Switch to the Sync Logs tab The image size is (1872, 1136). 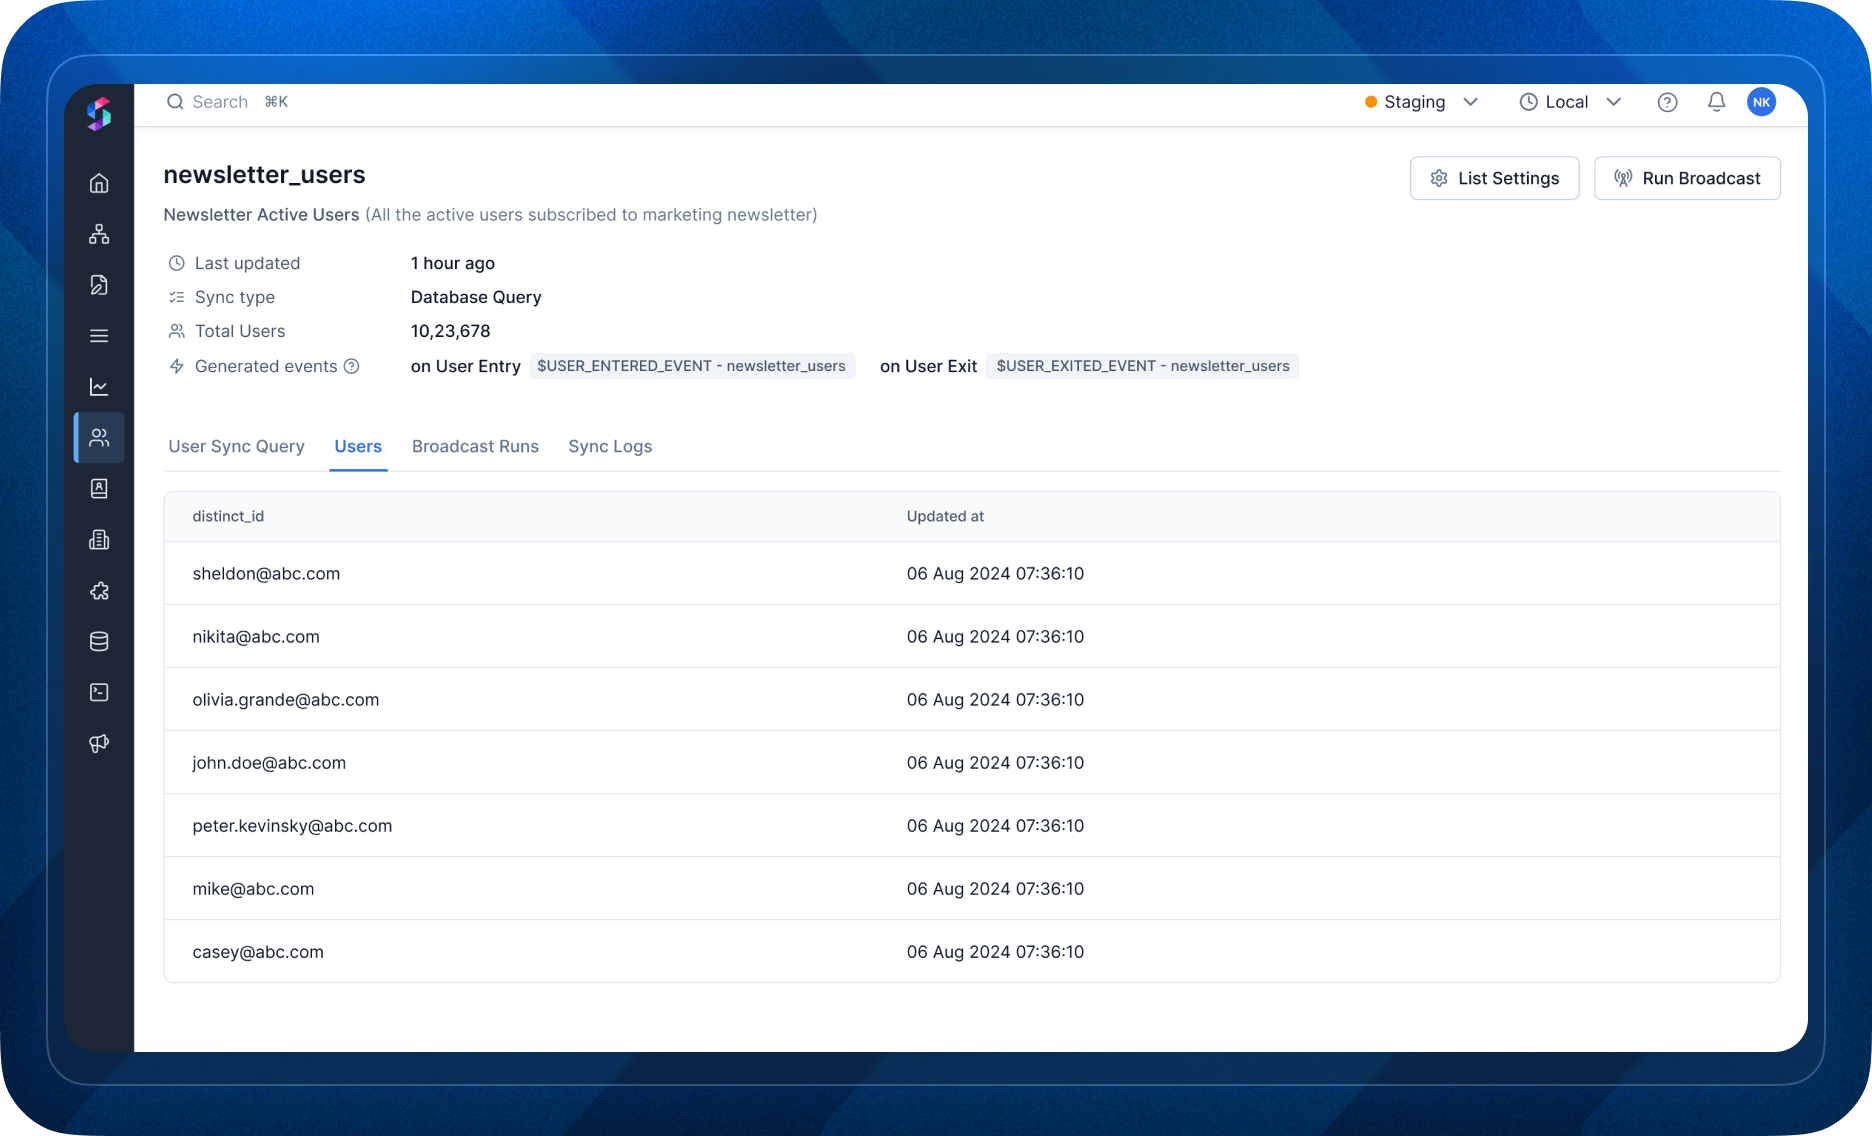click(x=610, y=446)
